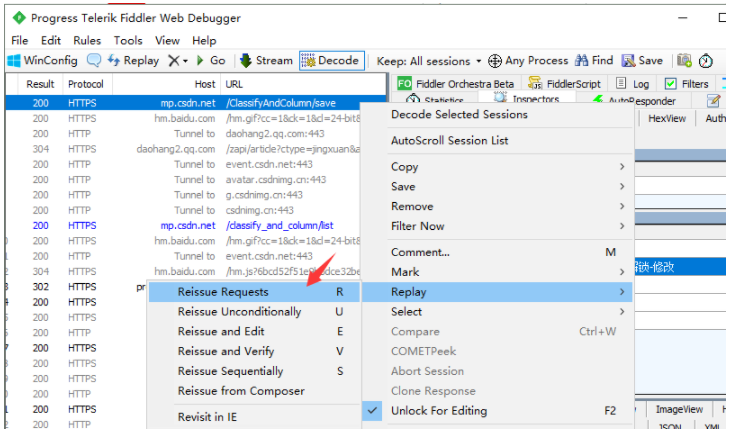
Task: Expand the Select submenu
Action: point(497,311)
